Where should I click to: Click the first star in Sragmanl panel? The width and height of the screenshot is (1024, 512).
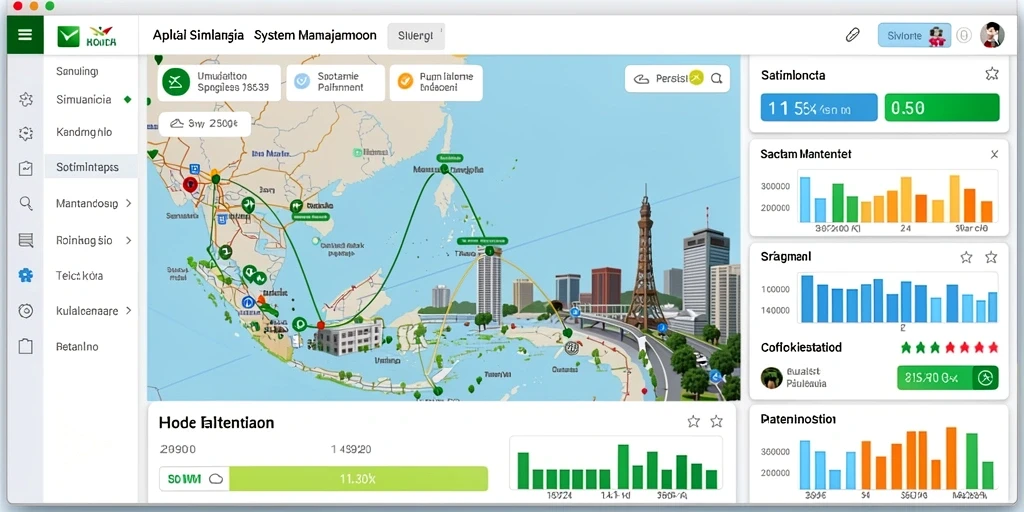tap(966, 257)
